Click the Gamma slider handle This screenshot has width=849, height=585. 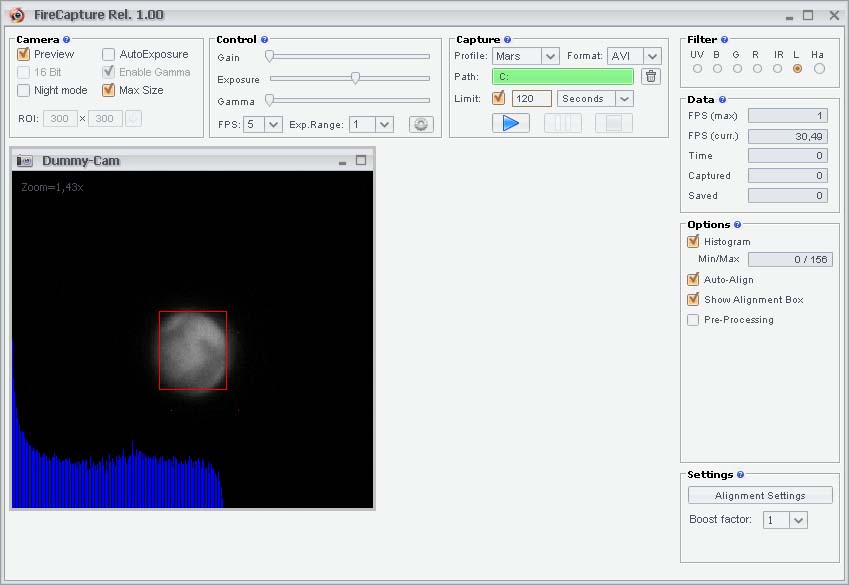pyautogui.click(x=269, y=100)
